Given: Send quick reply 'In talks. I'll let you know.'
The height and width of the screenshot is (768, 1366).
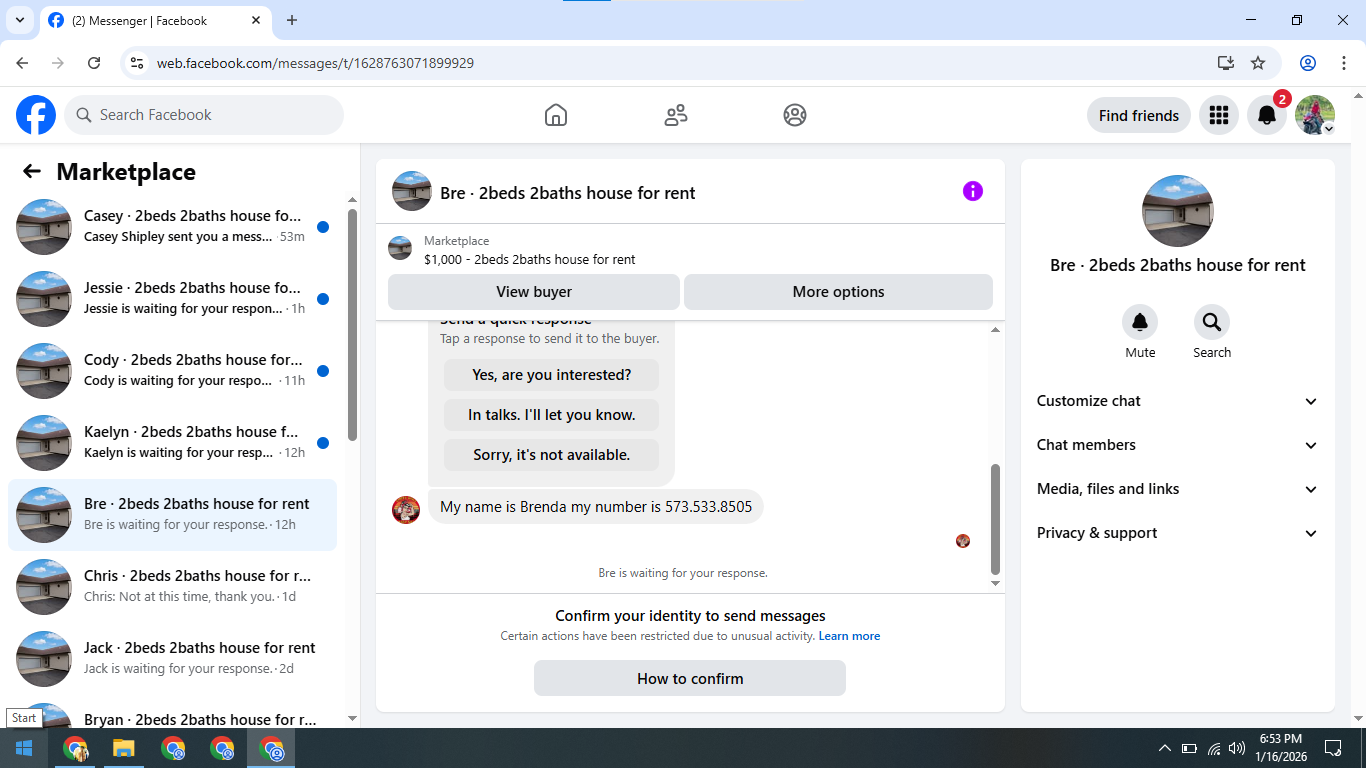Looking at the screenshot, I should pyautogui.click(x=551, y=415).
